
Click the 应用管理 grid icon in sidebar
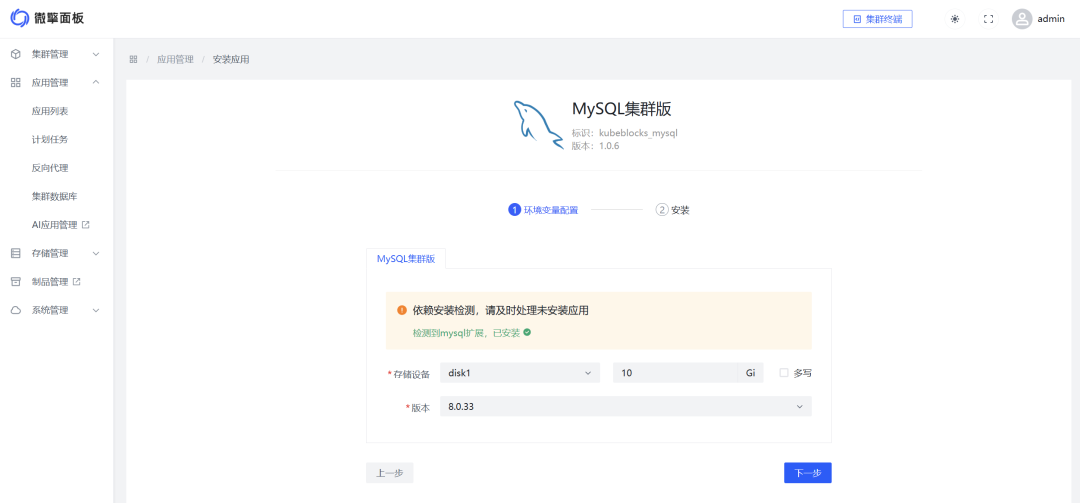(x=15, y=82)
